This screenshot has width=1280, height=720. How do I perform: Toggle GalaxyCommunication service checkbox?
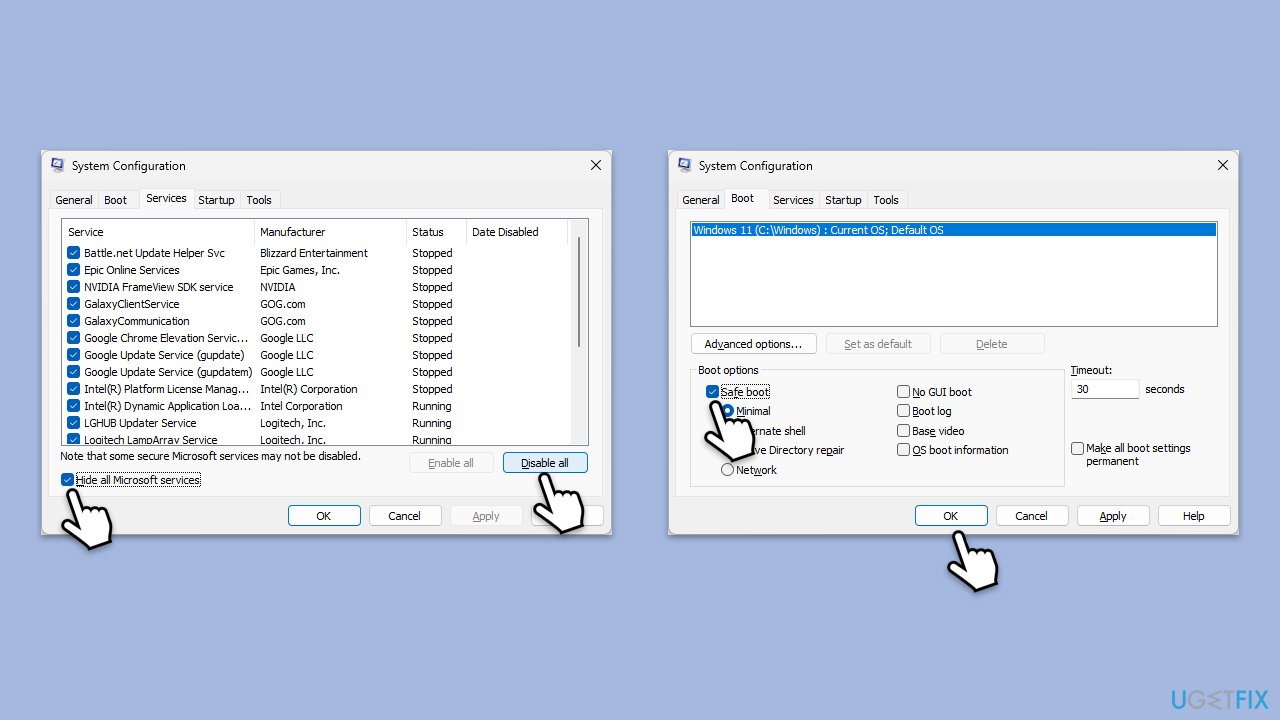[x=74, y=321]
